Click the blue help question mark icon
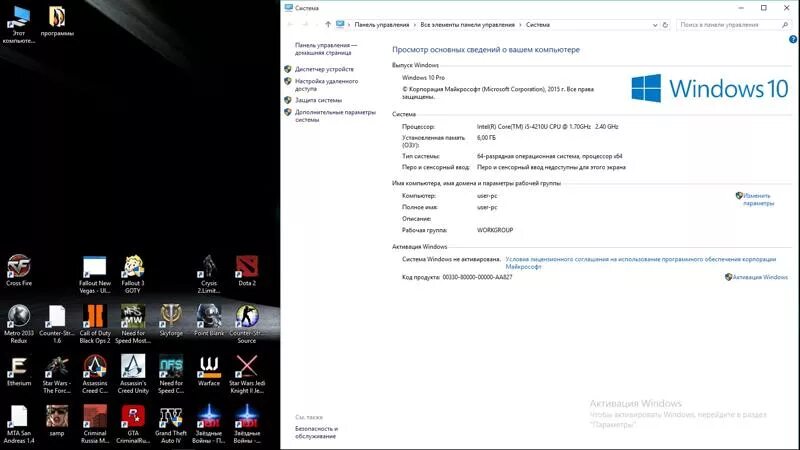 pyautogui.click(x=793, y=39)
